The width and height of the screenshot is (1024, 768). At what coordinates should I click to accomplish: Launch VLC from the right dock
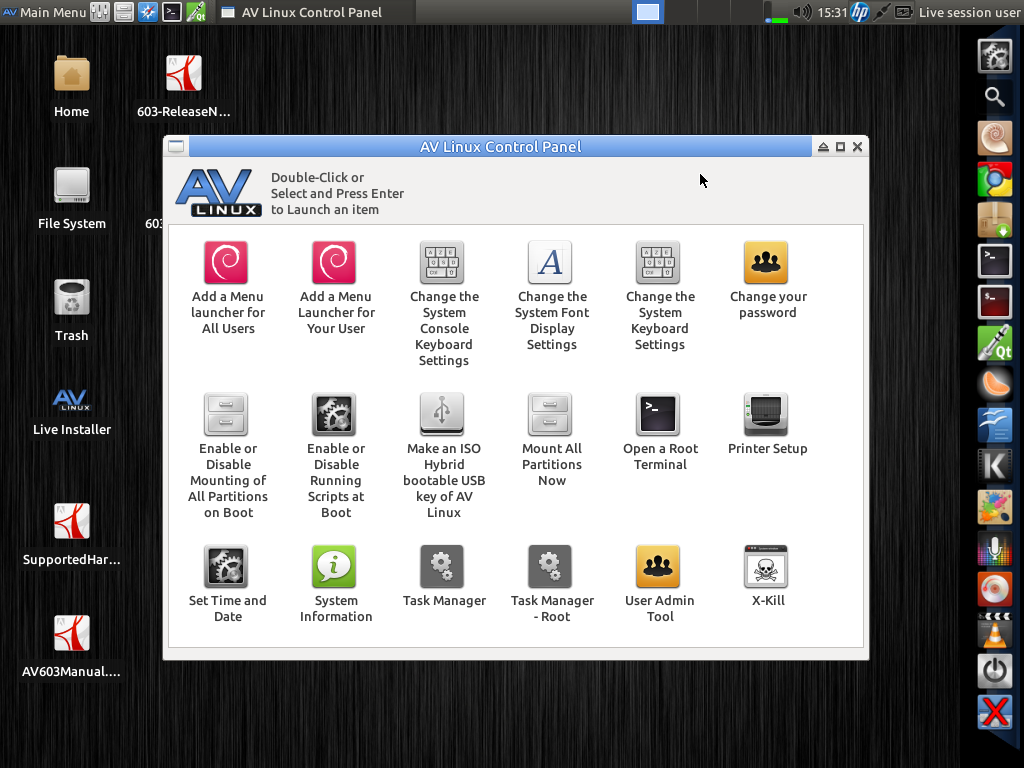coord(995,631)
